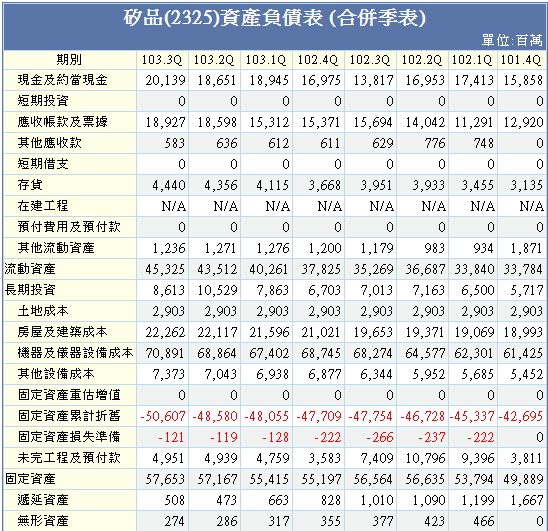
Task: Select the 103.3Q column header
Action: [162, 60]
